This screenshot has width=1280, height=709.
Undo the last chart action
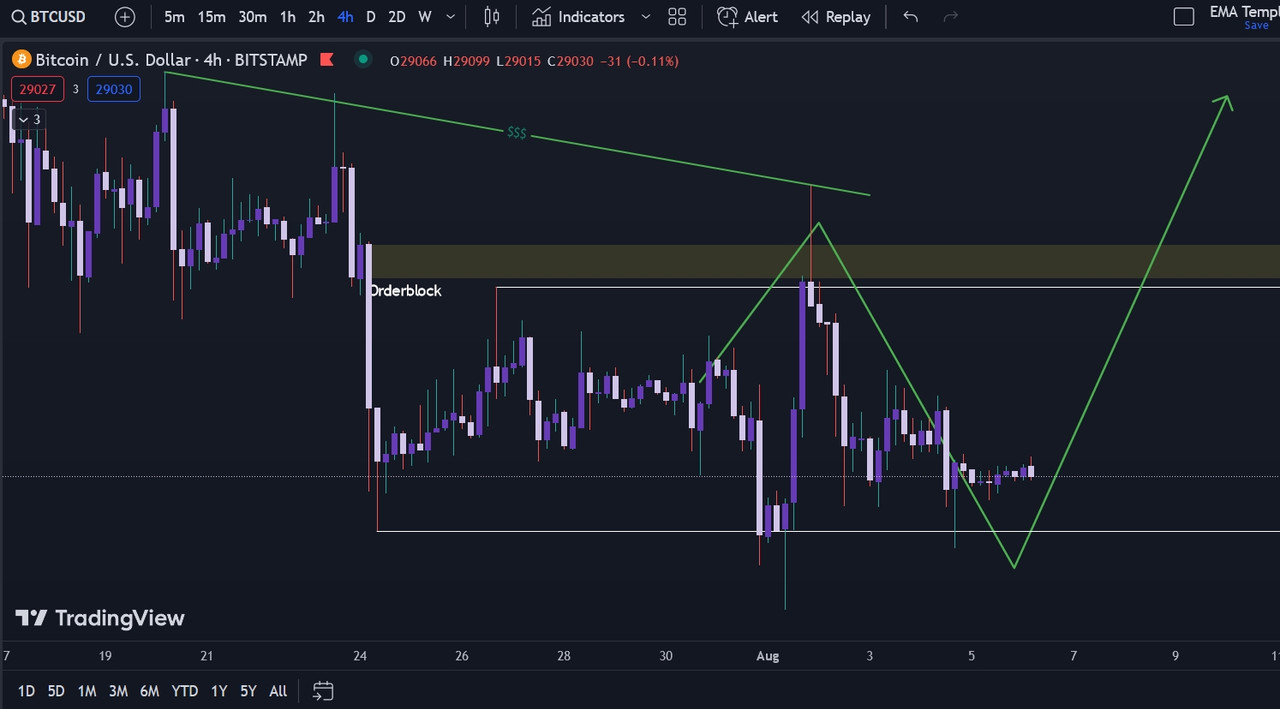[910, 17]
